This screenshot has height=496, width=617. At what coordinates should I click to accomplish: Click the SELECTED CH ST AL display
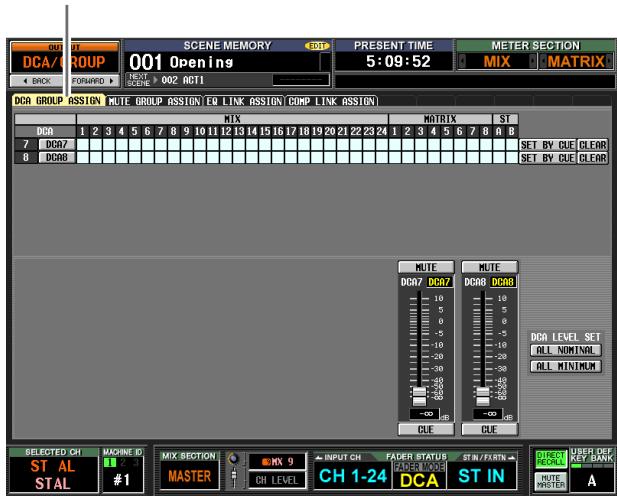[x=54, y=474]
